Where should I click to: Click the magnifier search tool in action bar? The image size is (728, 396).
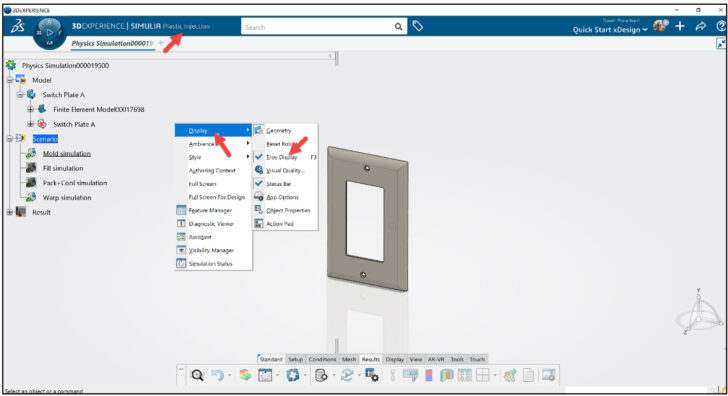point(197,375)
